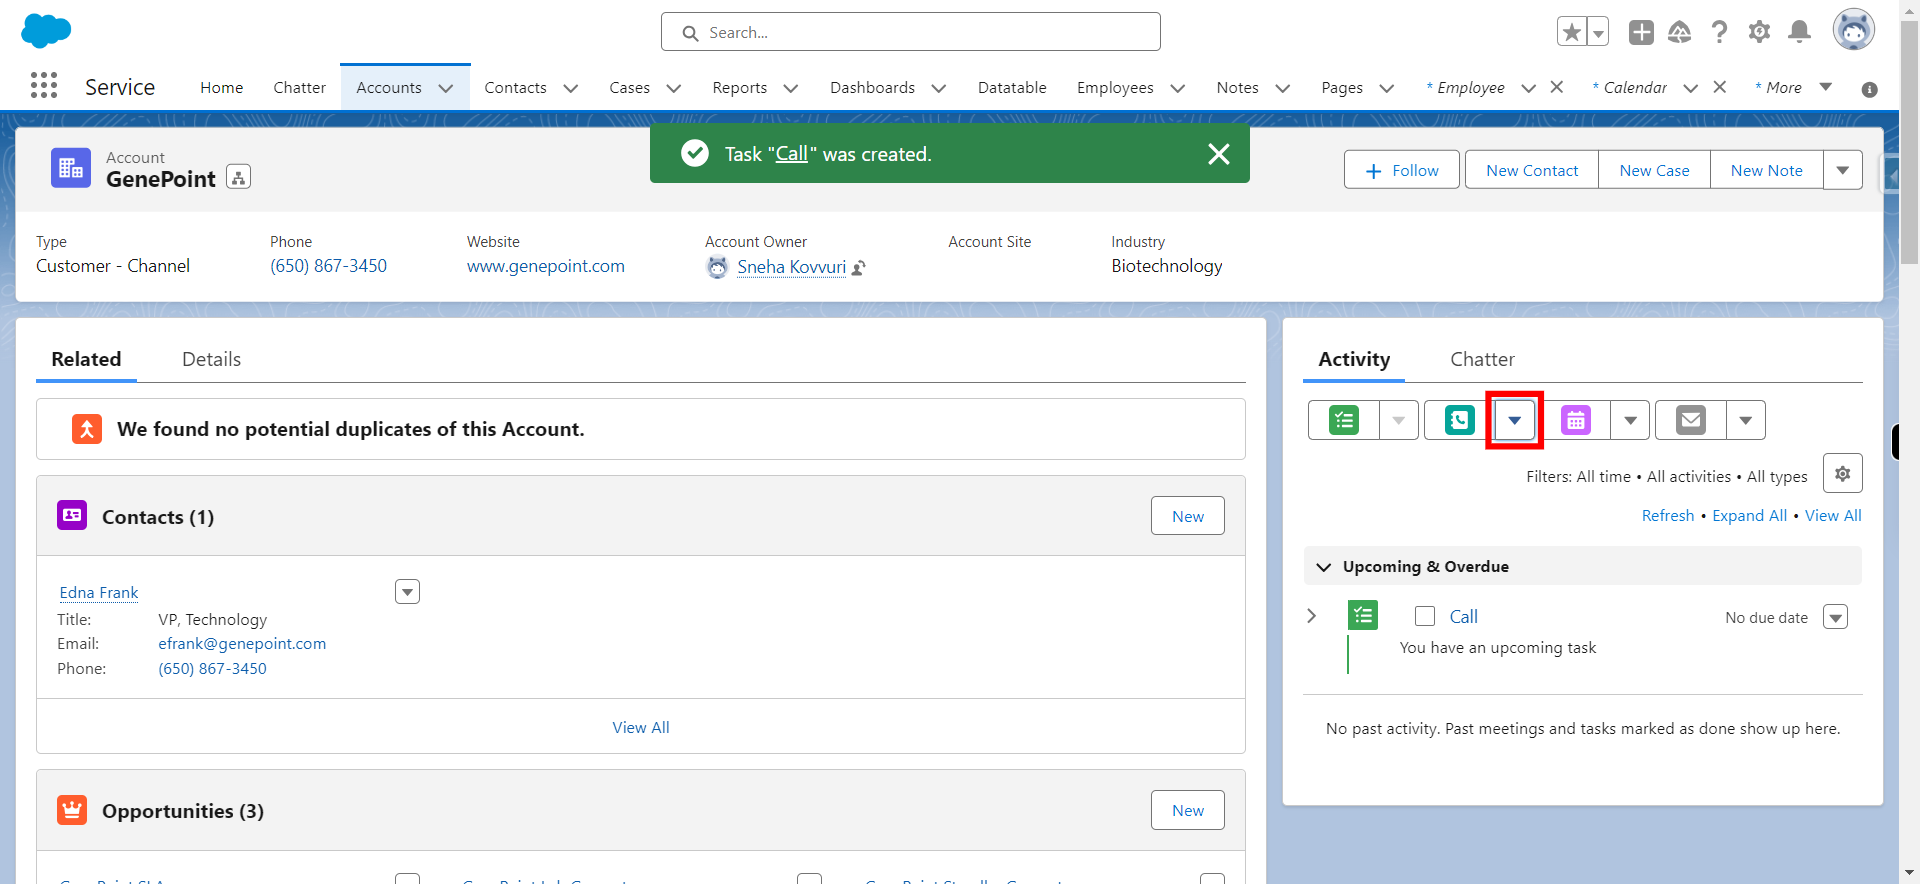Open the Call task row actions dropdown
Image resolution: width=1920 pixels, height=884 pixels.
click(1835, 617)
